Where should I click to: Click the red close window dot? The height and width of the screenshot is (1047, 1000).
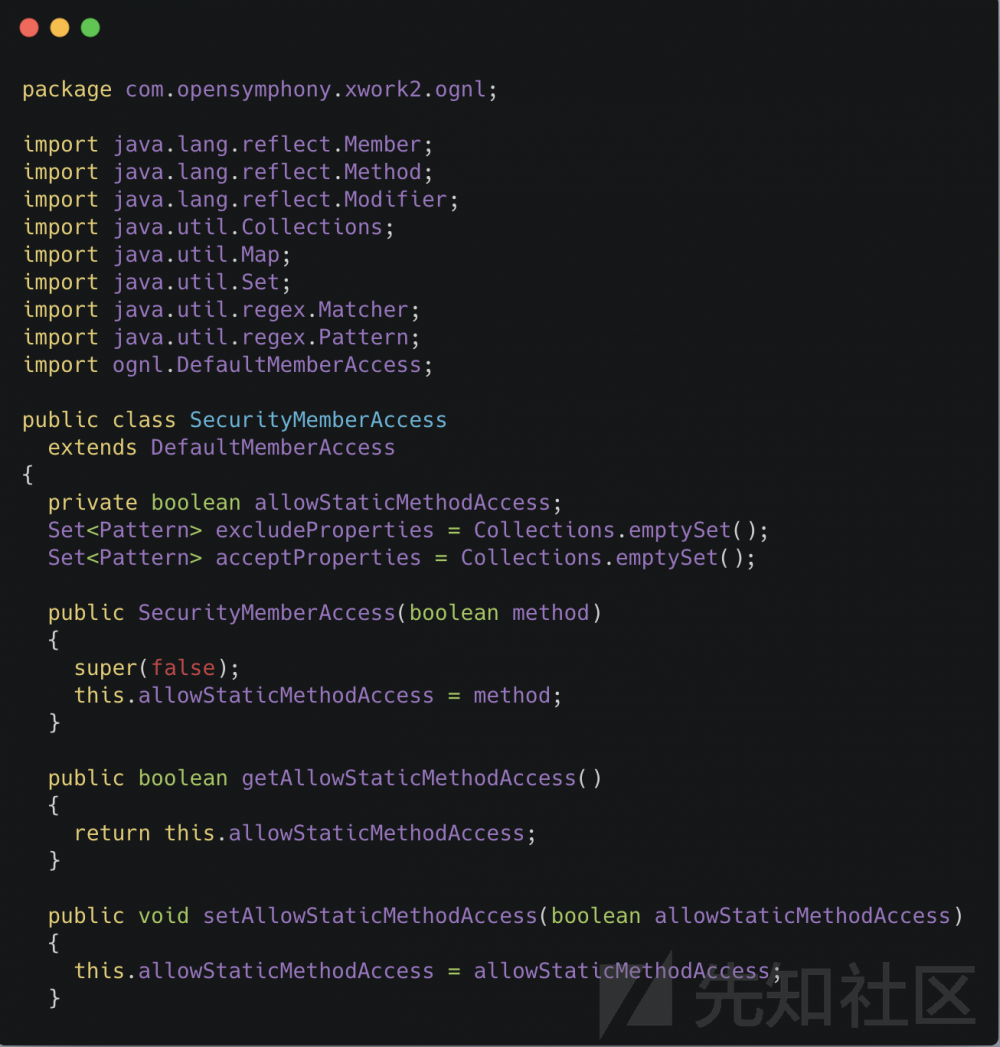(x=29, y=27)
